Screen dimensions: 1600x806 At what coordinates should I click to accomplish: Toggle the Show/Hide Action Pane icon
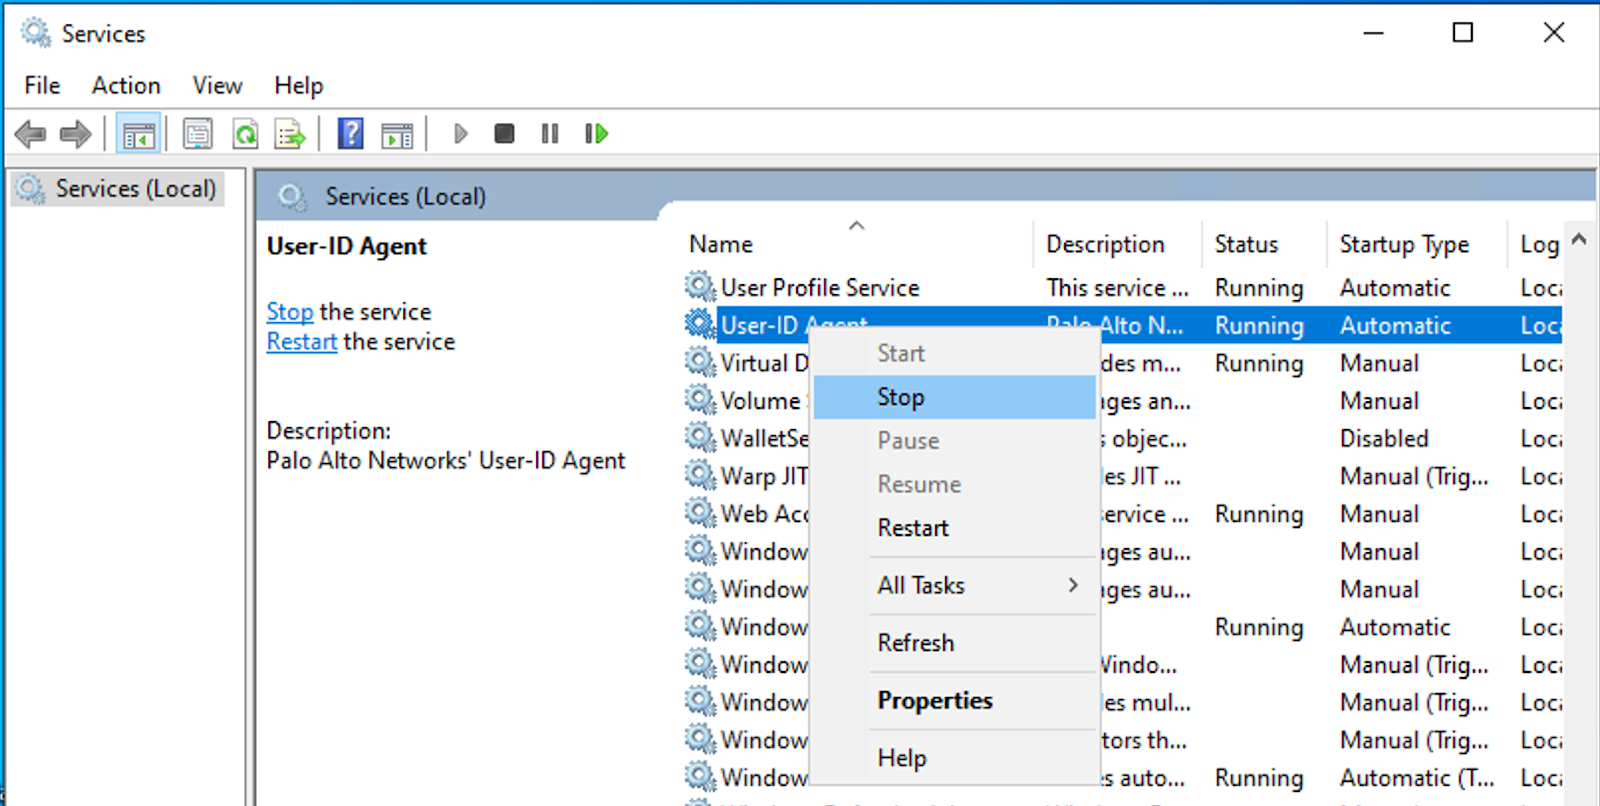click(x=397, y=134)
